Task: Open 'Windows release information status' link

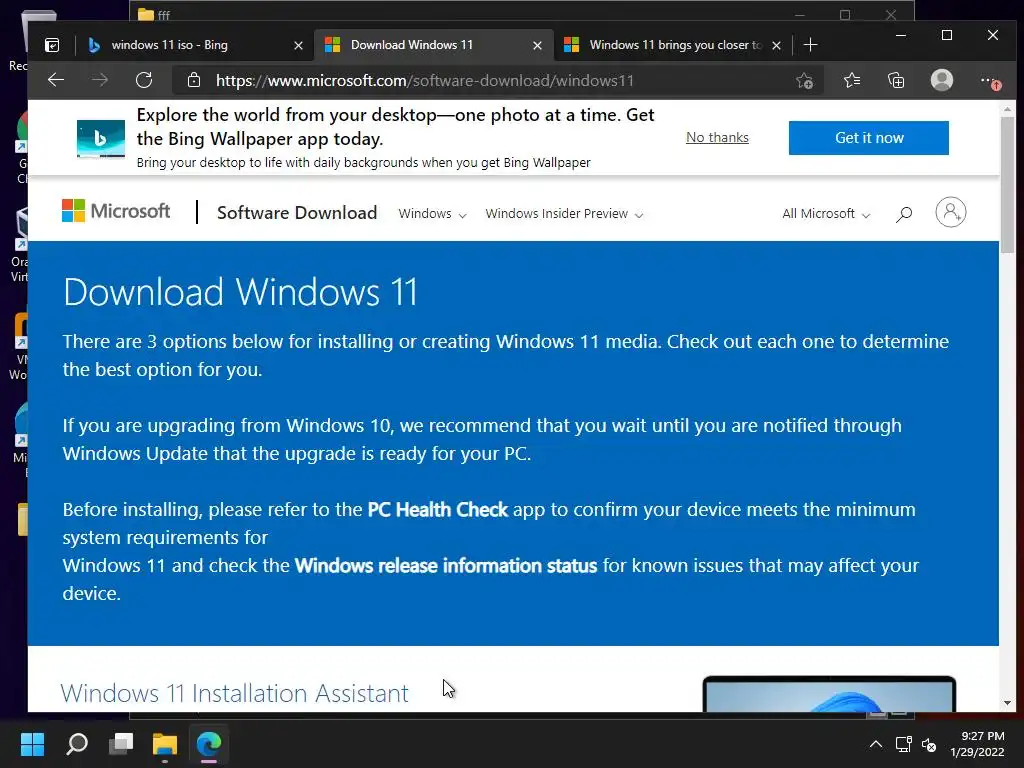Action: pos(446,566)
